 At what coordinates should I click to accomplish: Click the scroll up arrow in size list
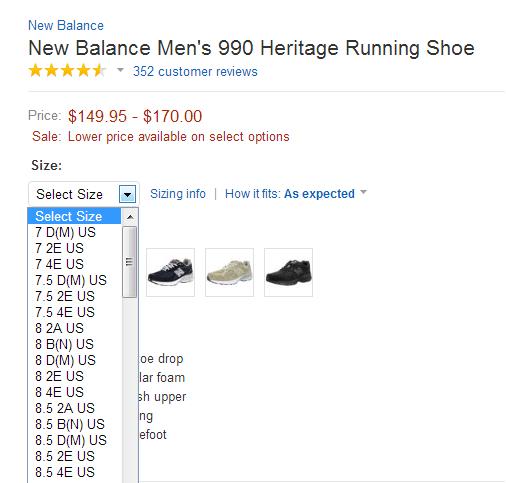click(x=130, y=217)
